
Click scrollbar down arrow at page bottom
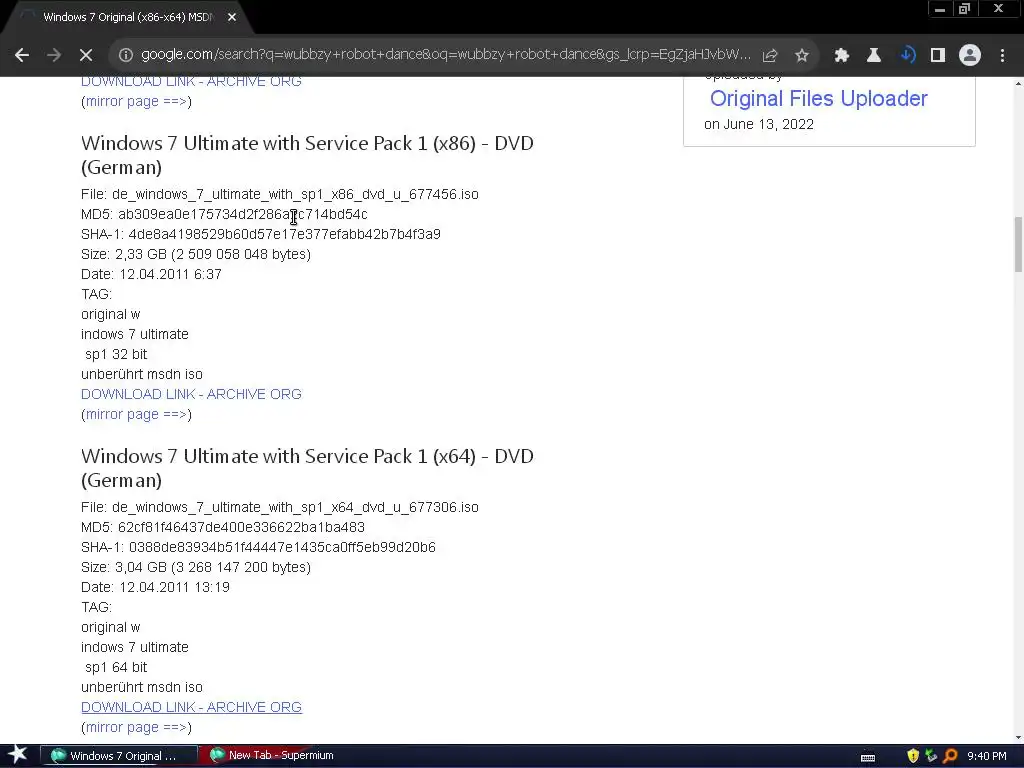[1018, 738]
